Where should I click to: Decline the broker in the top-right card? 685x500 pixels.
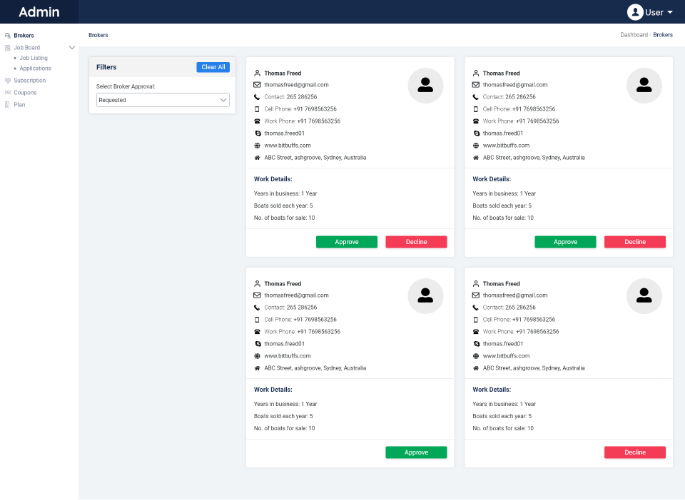coord(635,242)
